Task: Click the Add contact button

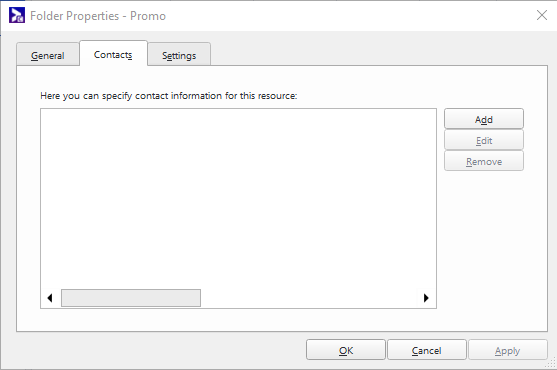Action: tap(484, 119)
